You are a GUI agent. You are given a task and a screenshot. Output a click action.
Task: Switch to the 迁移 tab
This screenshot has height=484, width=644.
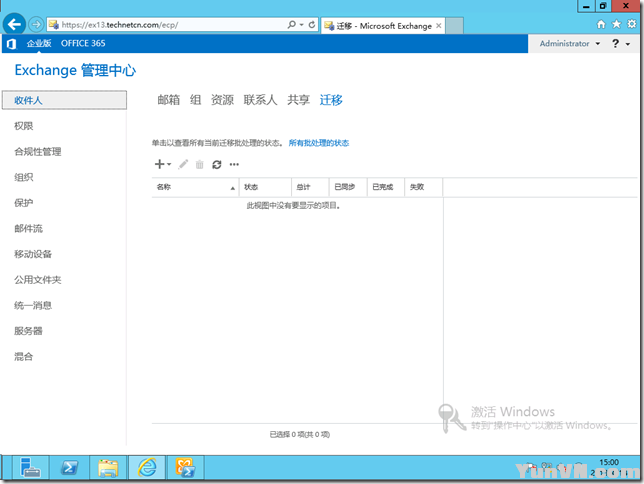tap(331, 100)
